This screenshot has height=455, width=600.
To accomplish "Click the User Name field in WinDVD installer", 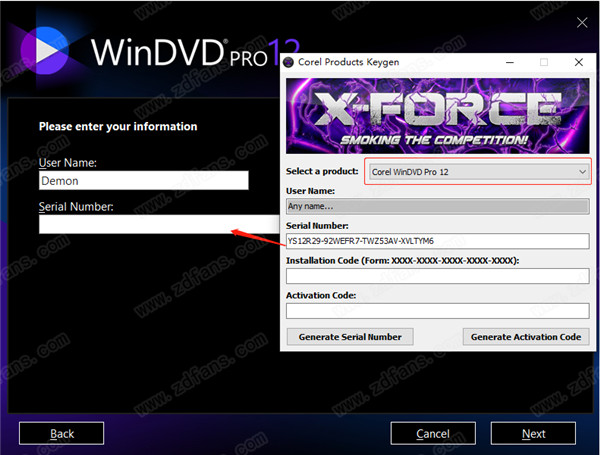I will coord(143,180).
